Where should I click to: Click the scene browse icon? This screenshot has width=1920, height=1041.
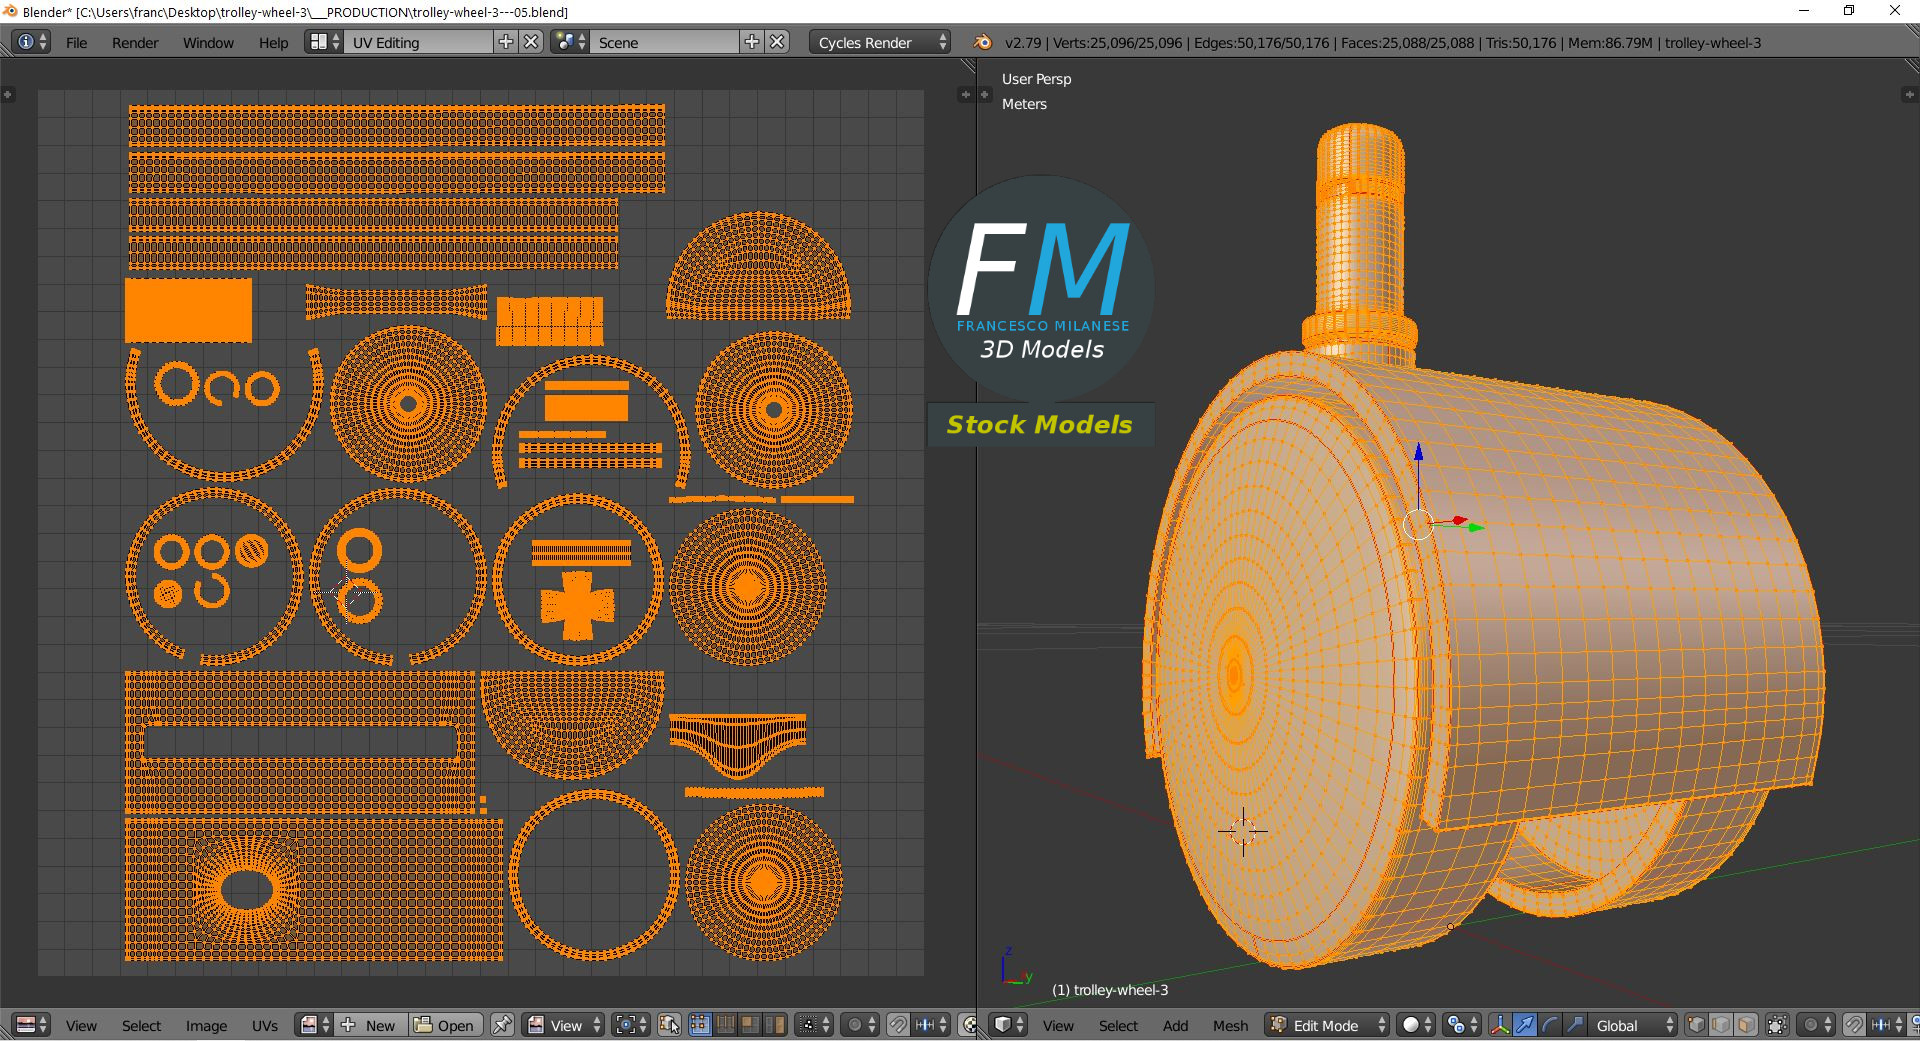click(569, 42)
